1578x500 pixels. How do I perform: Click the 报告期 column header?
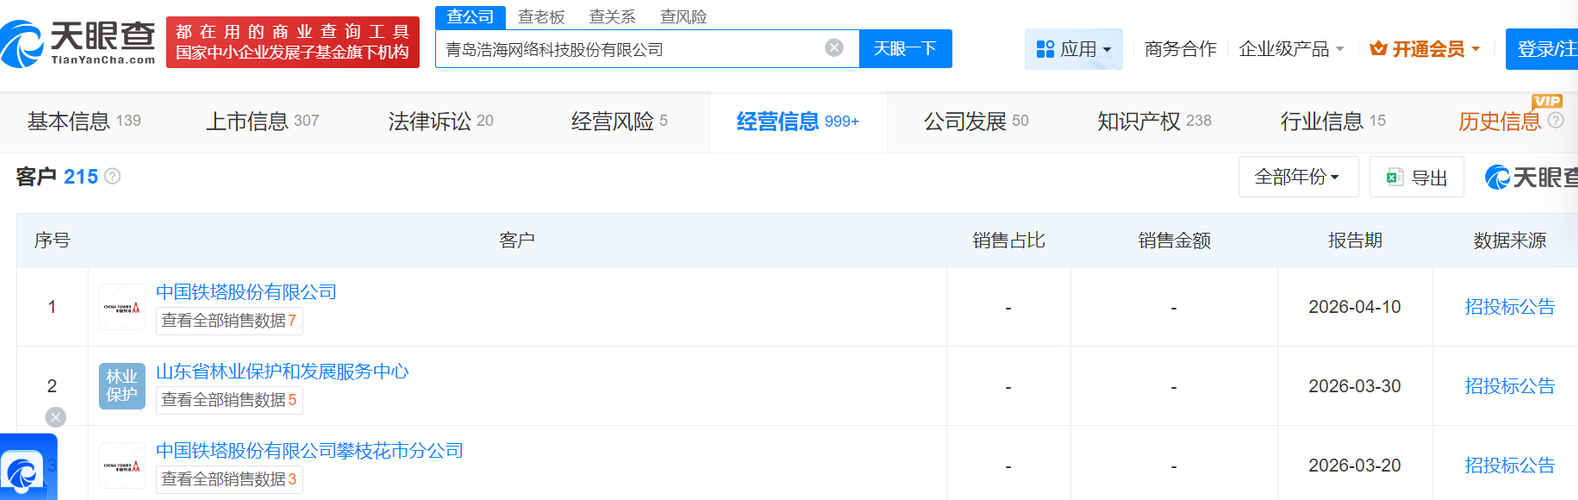pyautogui.click(x=1355, y=240)
